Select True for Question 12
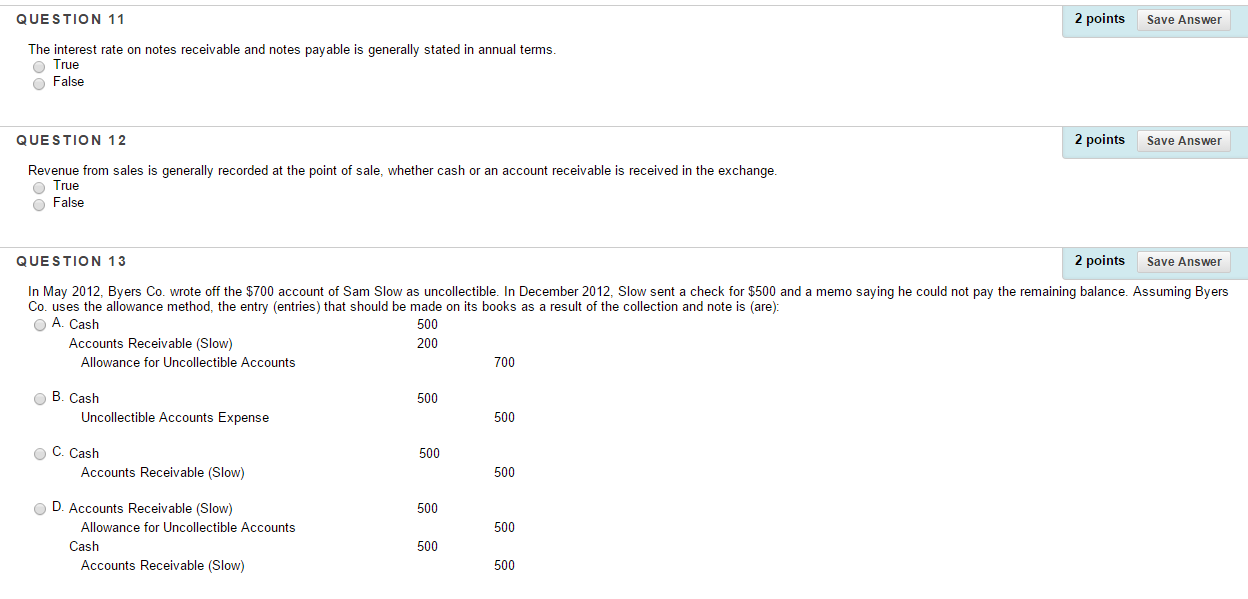The height and width of the screenshot is (599, 1248). (x=39, y=187)
